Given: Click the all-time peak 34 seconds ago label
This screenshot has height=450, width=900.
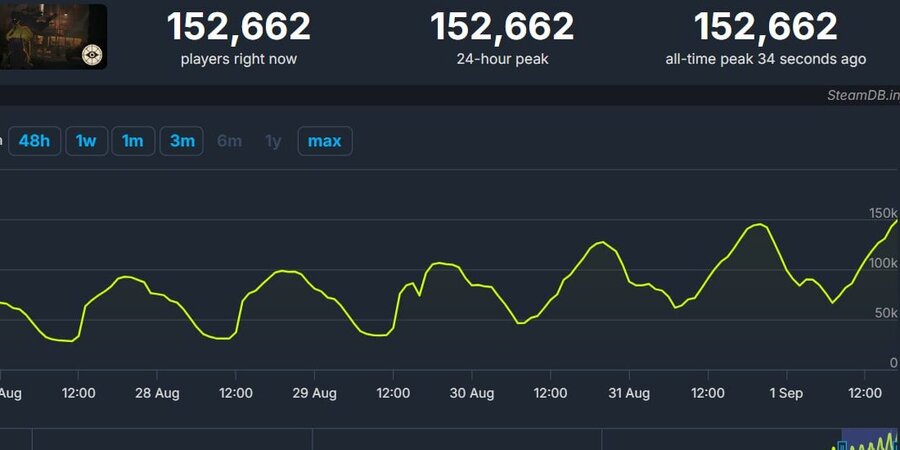Looking at the screenshot, I should pos(765,59).
